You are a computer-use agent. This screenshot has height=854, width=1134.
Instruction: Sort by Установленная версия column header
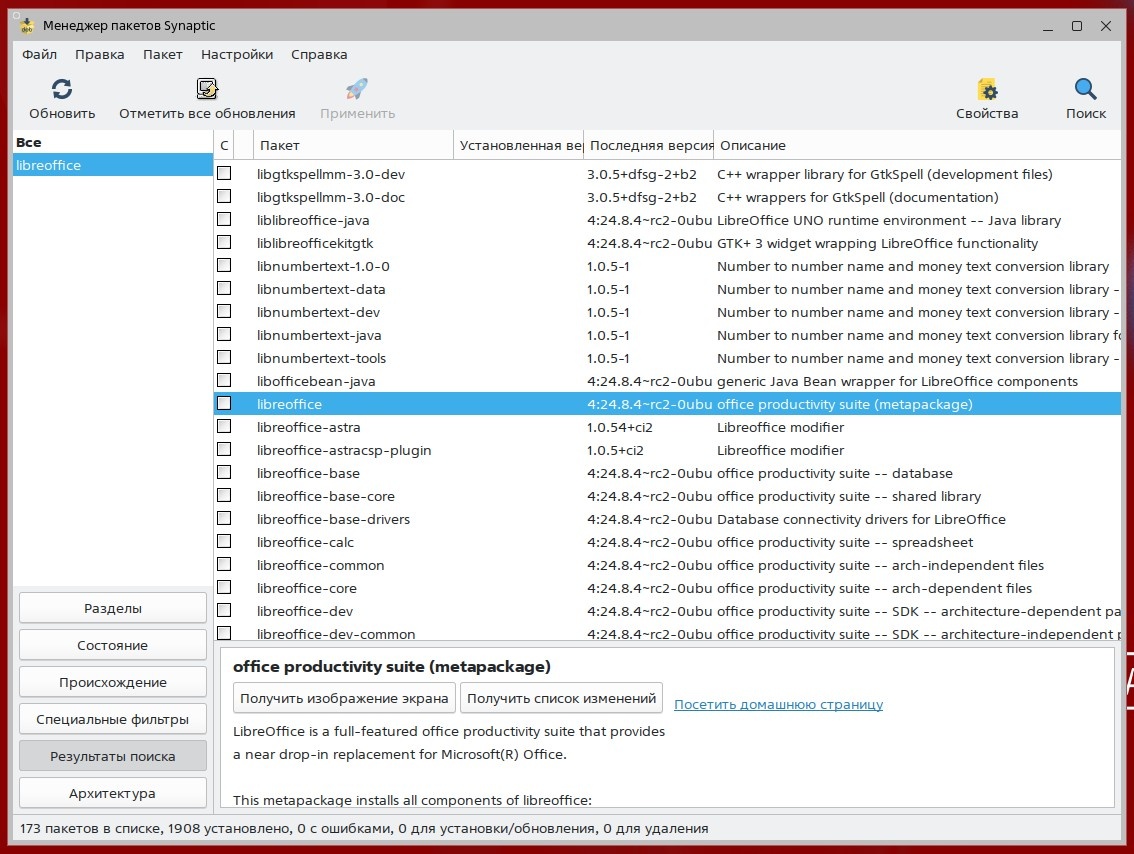click(x=519, y=145)
